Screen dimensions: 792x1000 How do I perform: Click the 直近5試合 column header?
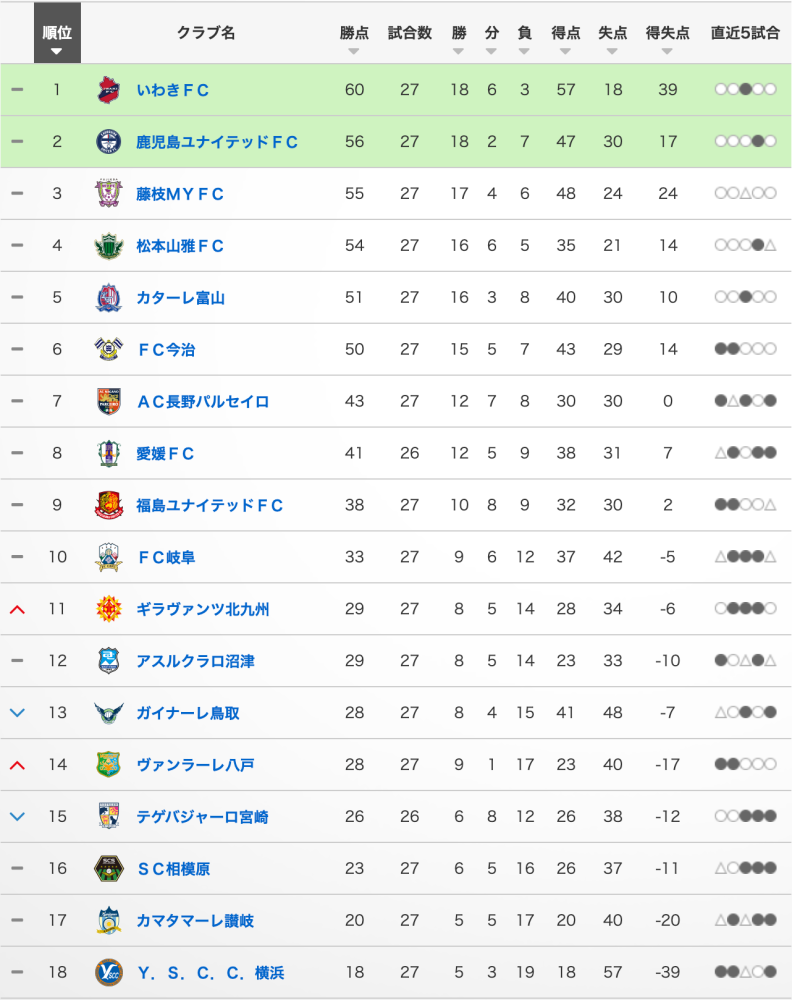[x=745, y=33]
